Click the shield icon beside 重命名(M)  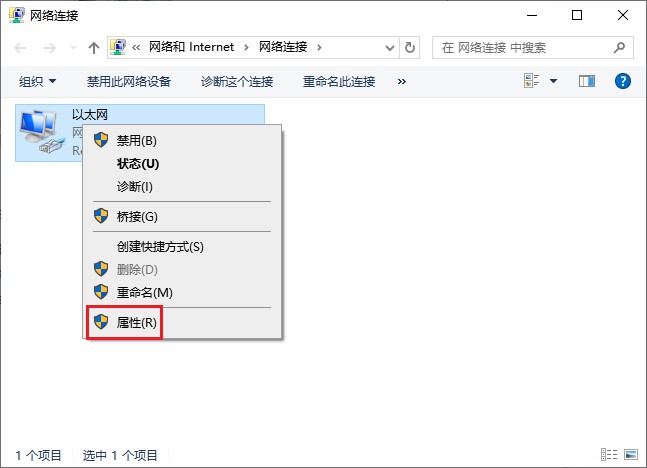pyautogui.click(x=101, y=292)
